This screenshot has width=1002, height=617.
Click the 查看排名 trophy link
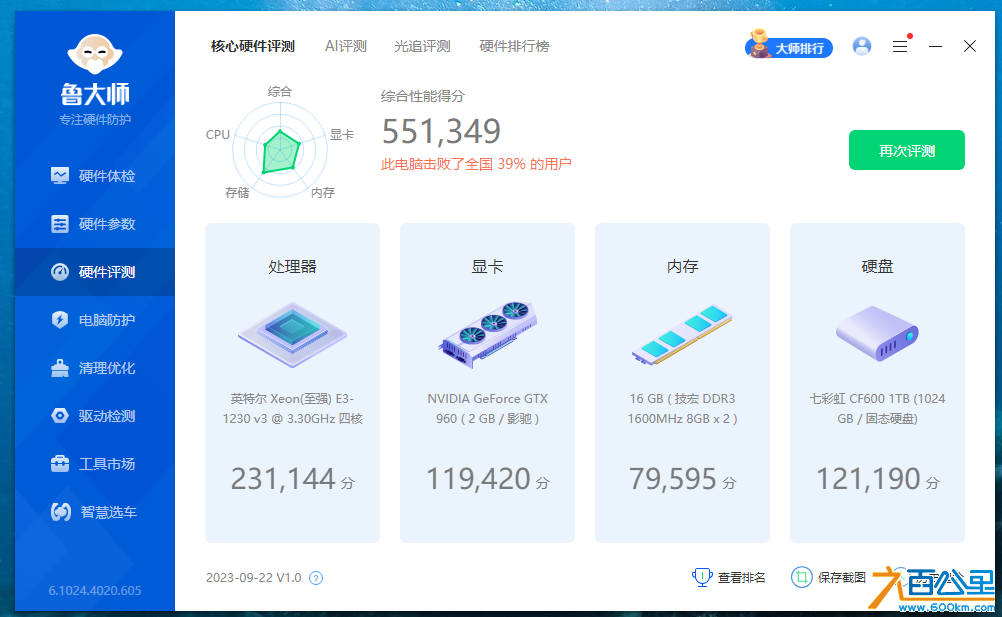pos(728,577)
